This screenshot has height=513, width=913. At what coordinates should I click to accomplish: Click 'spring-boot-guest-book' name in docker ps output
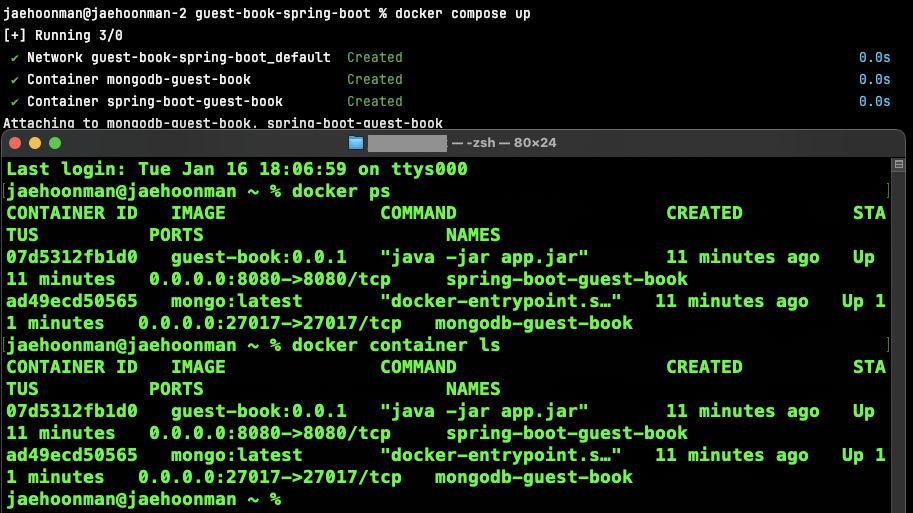[x=567, y=280]
